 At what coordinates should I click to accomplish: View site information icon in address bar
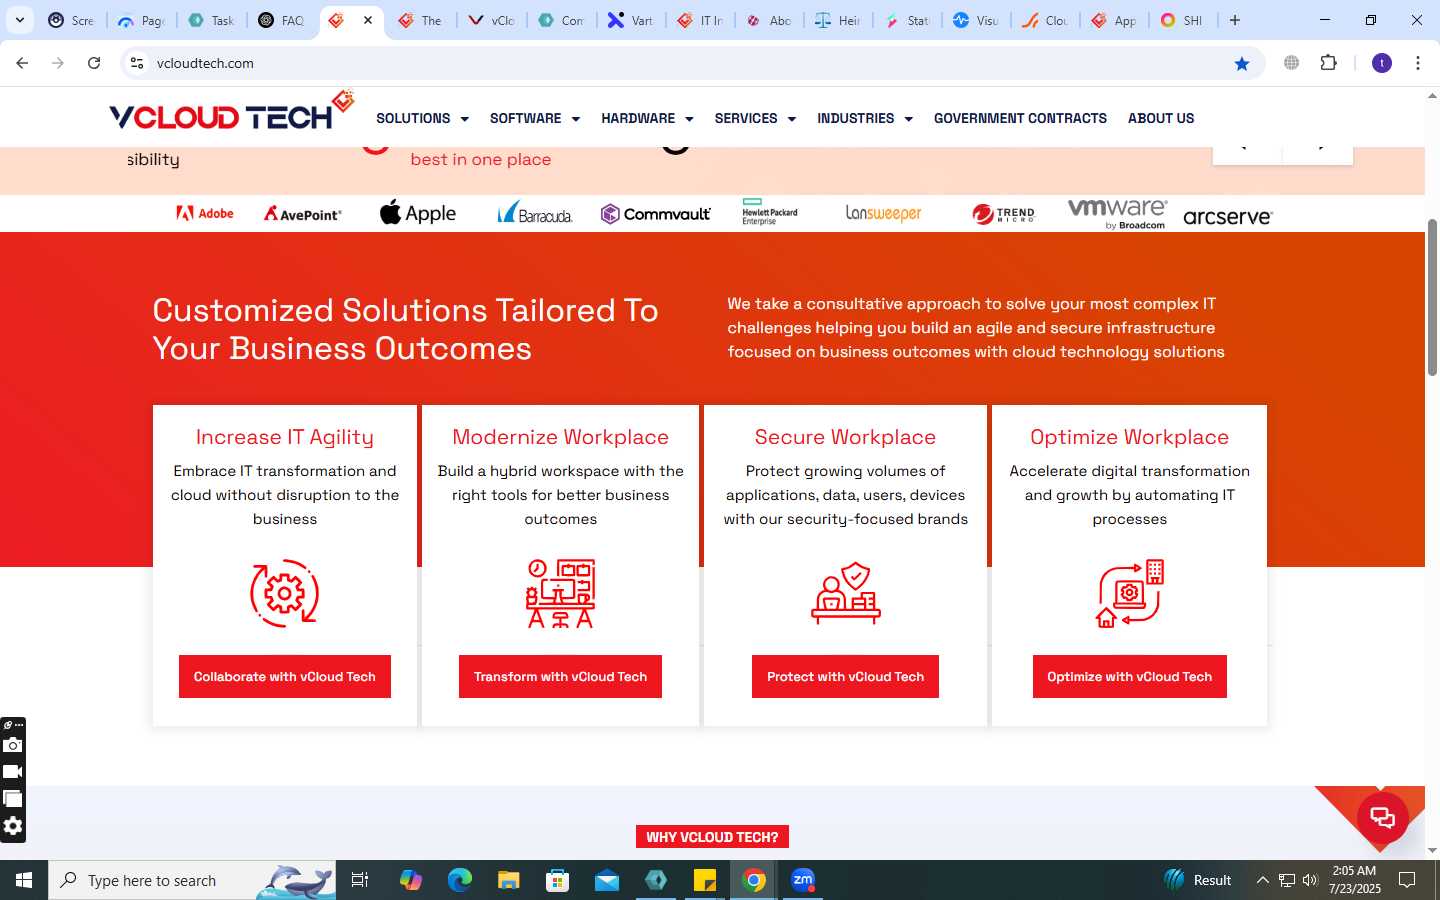(x=137, y=63)
